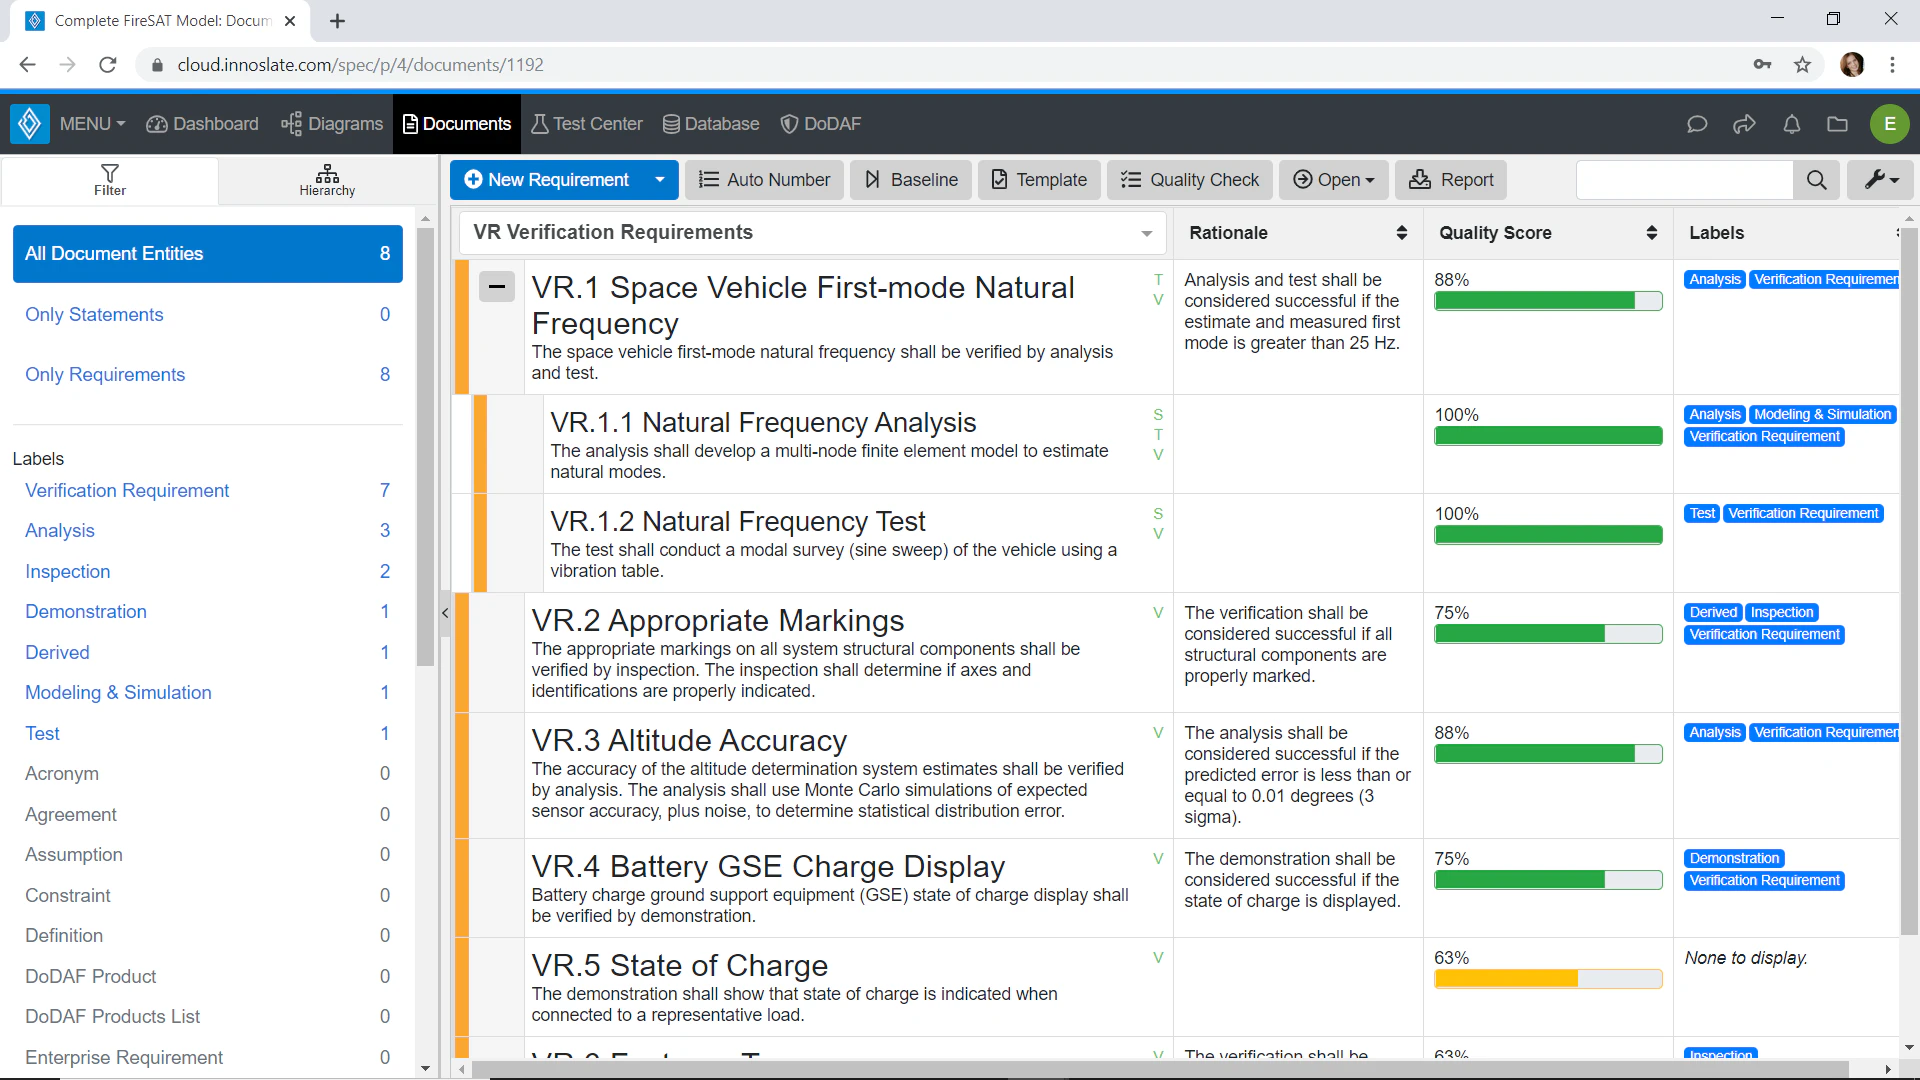This screenshot has height=1080, width=1920.
Task: Select Only Requirements in the sidebar
Action: pyautogui.click(x=104, y=374)
